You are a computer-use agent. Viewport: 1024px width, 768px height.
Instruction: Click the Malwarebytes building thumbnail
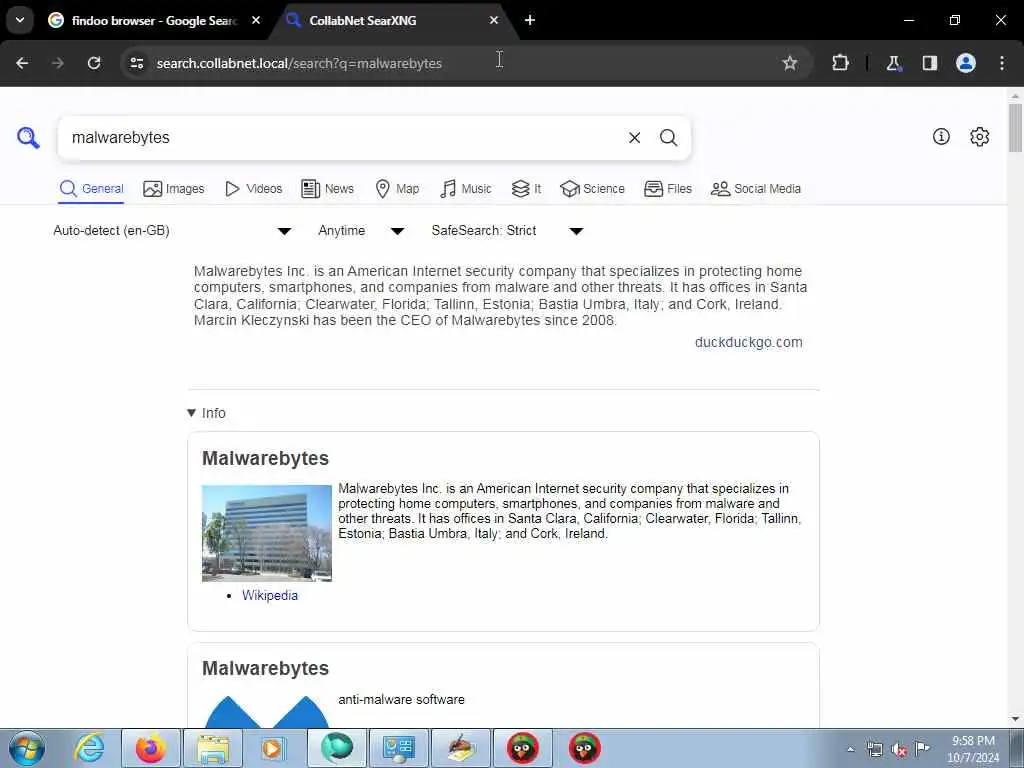[x=266, y=533]
